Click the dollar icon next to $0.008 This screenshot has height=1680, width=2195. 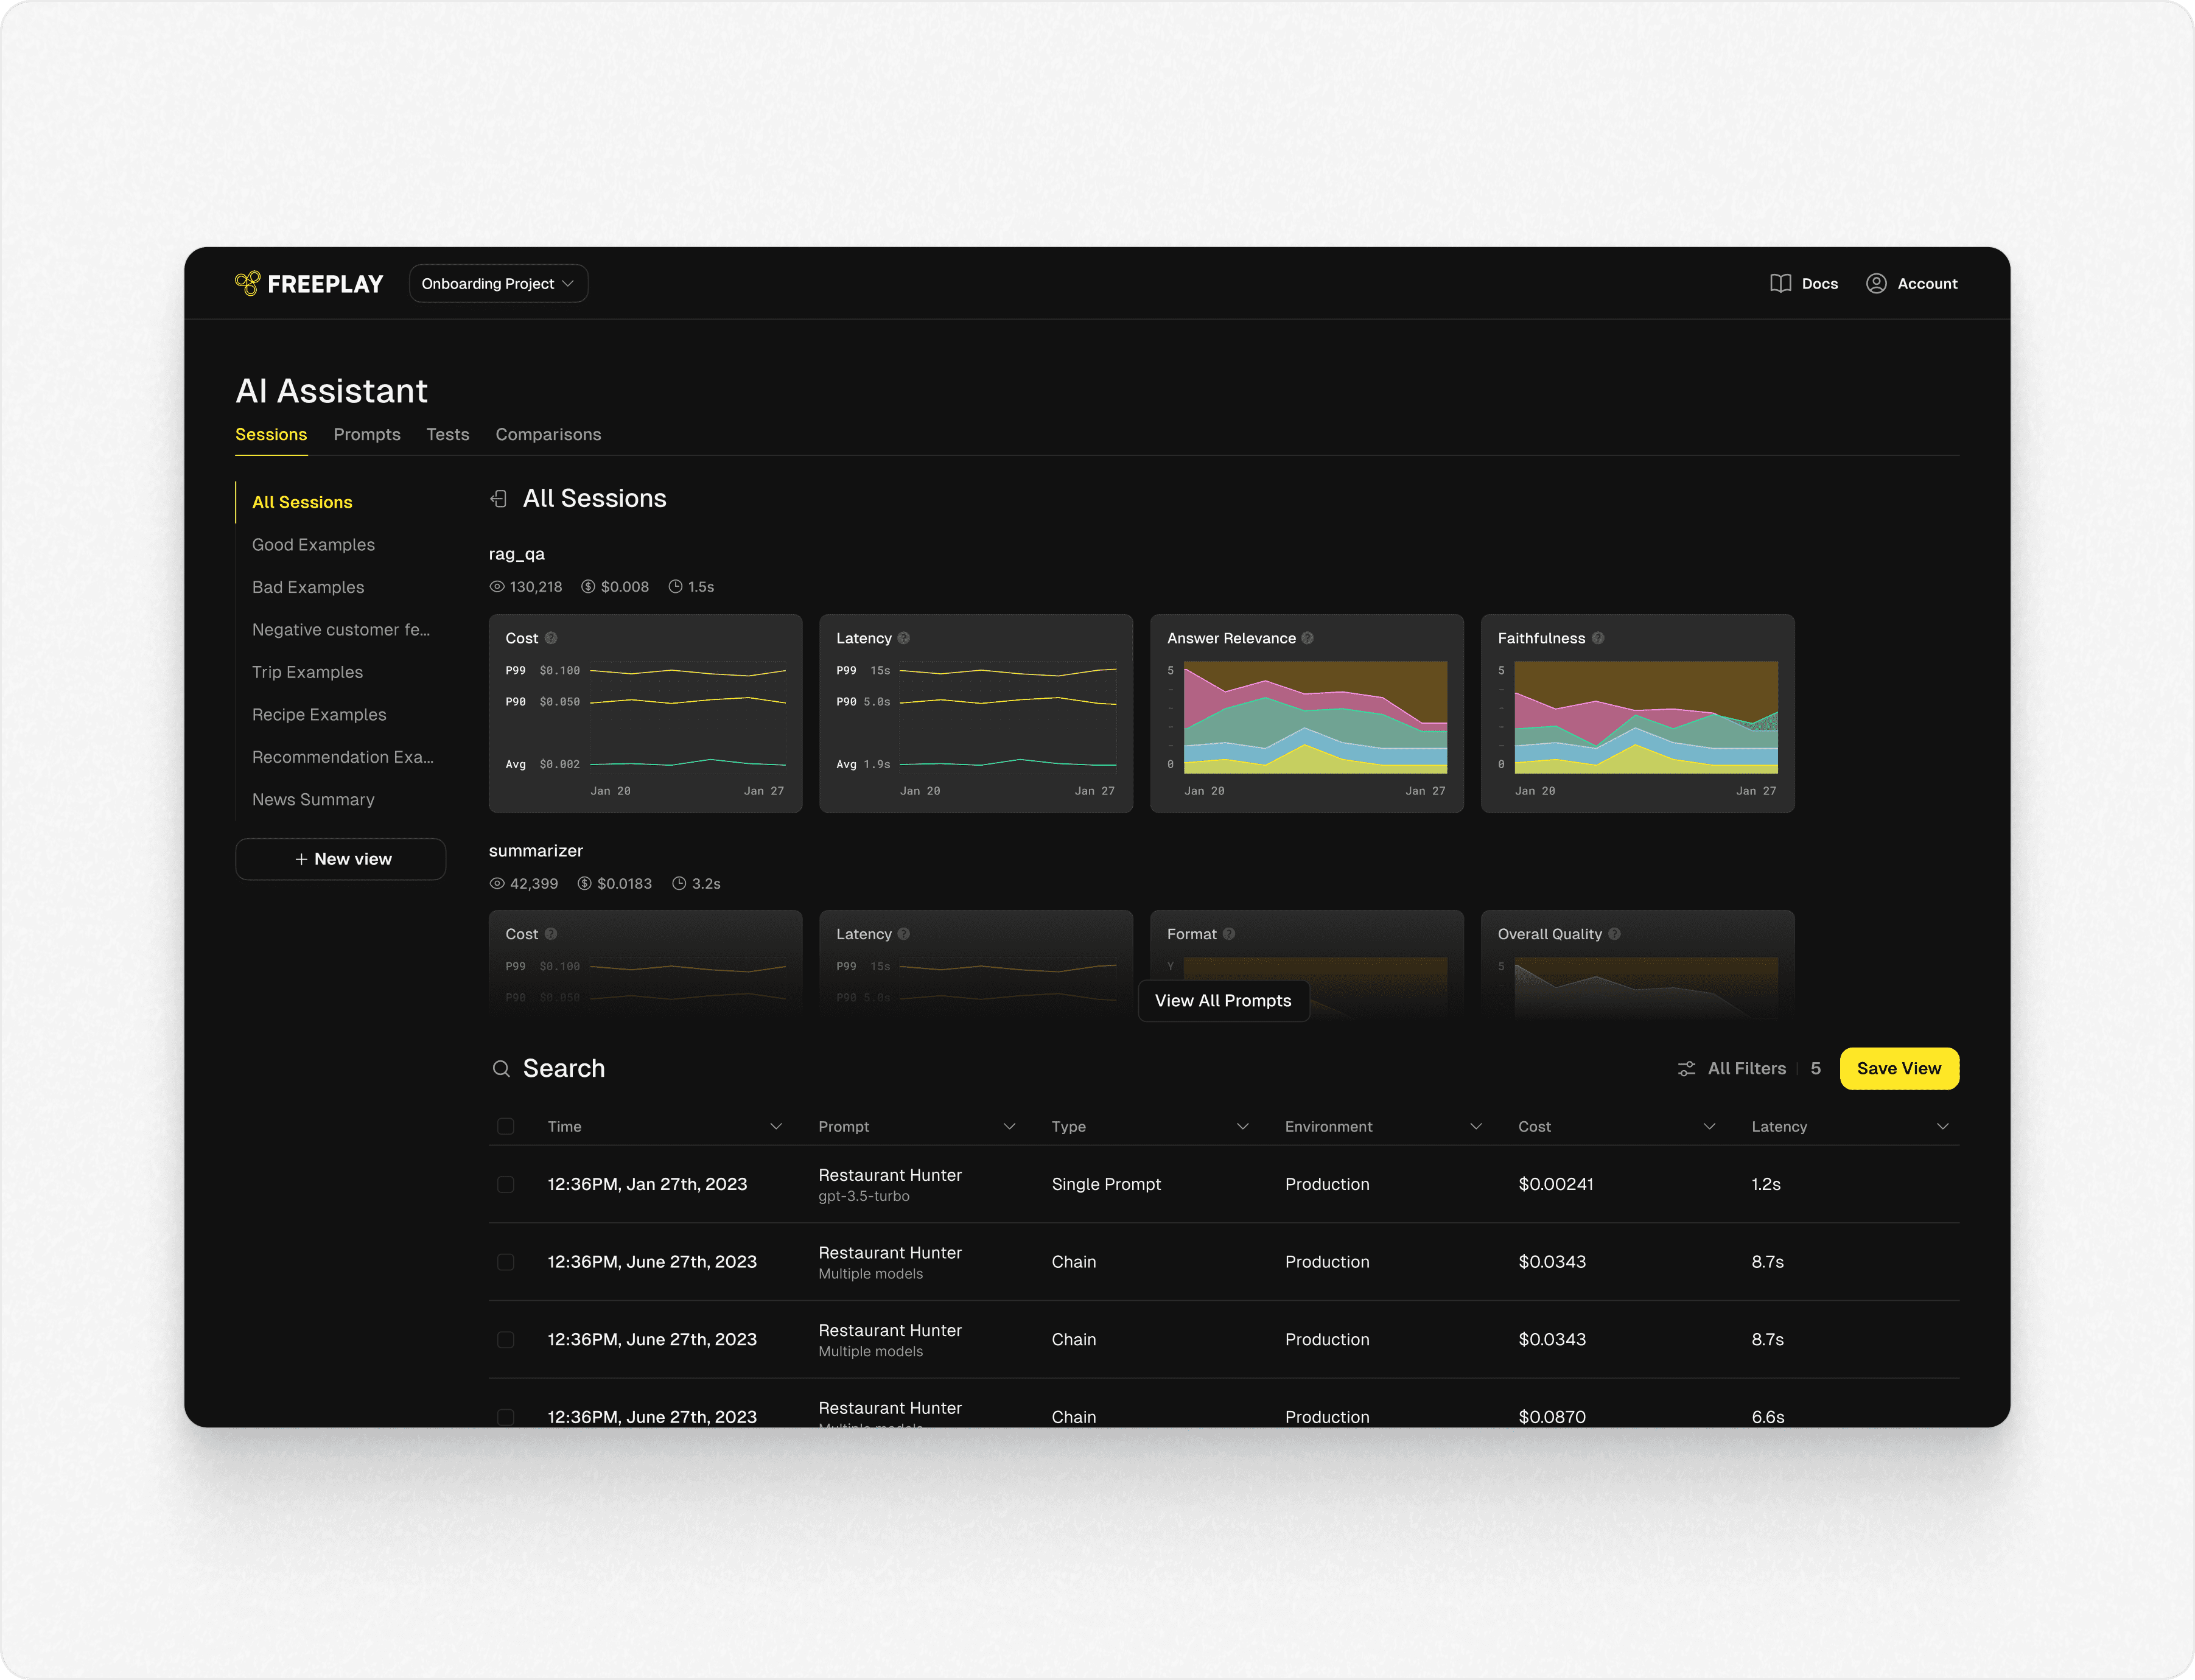pyautogui.click(x=588, y=587)
